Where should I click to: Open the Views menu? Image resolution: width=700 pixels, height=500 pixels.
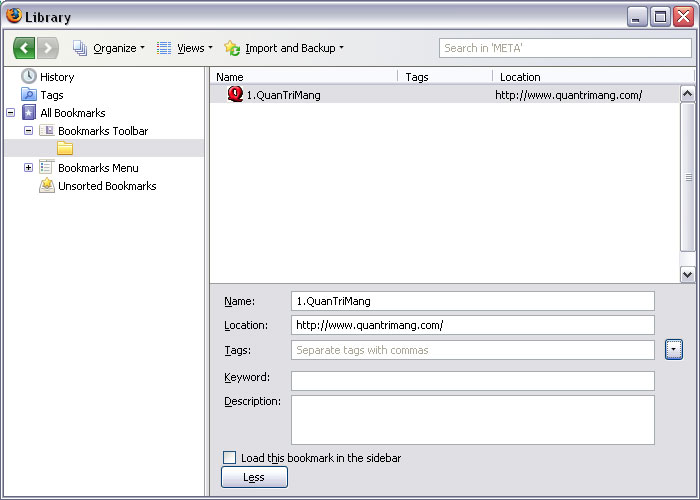195,48
